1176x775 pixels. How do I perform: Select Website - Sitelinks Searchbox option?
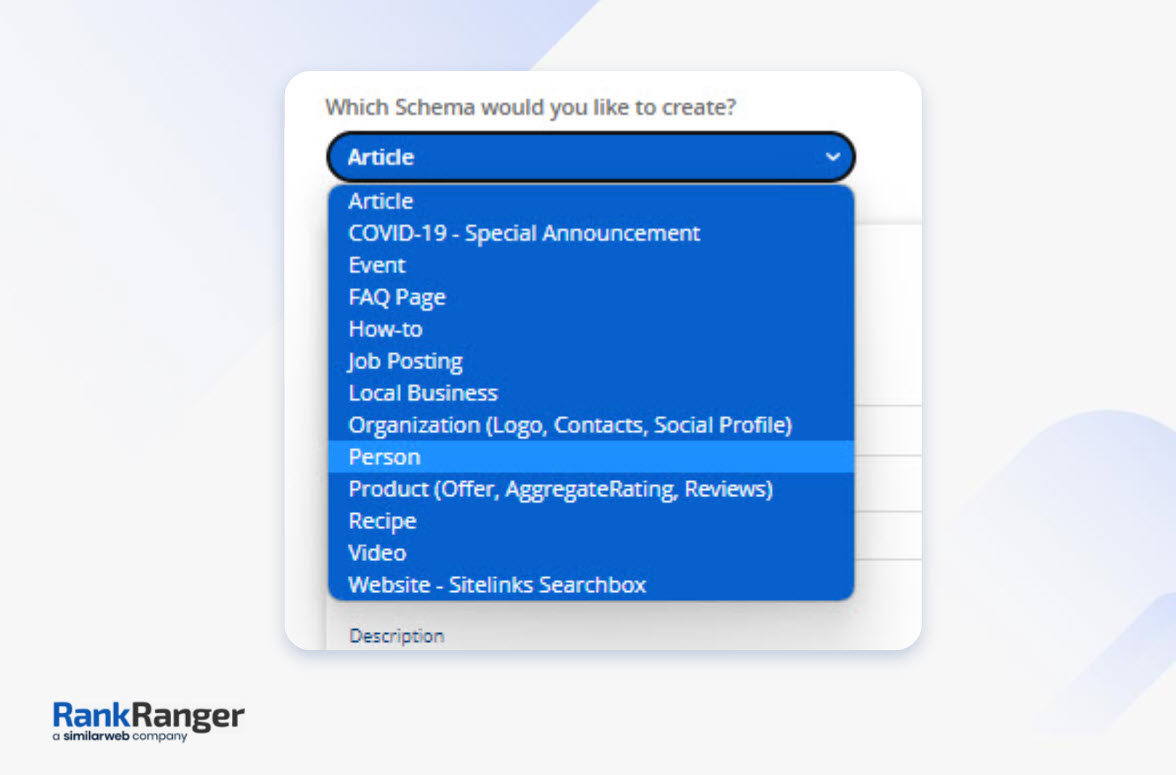point(497,585)
